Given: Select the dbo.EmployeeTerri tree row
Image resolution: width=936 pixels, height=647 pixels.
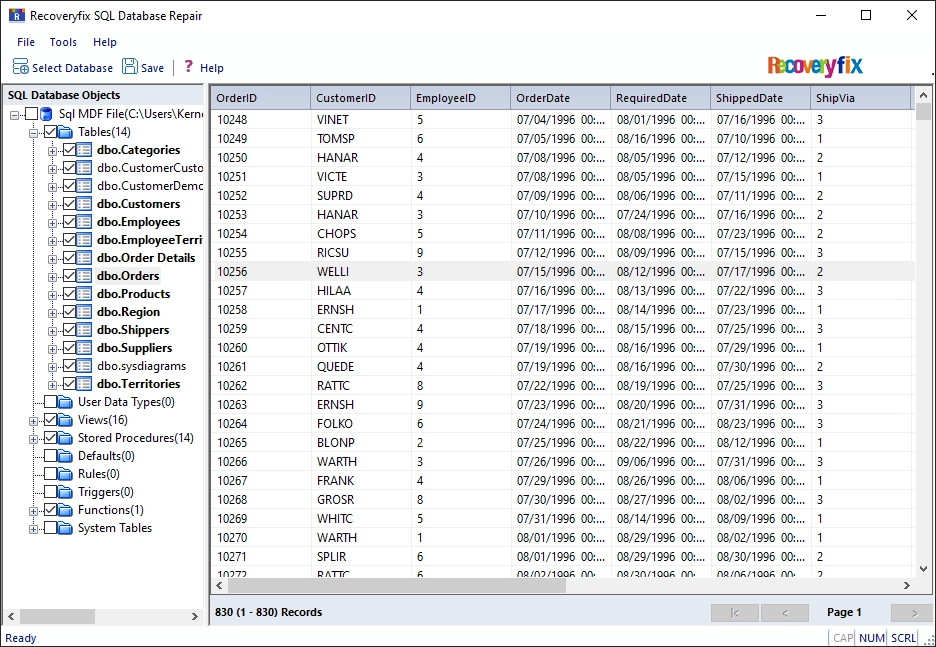Looking at the screenshot, I should pyautogui.click(x=150, y=240).
